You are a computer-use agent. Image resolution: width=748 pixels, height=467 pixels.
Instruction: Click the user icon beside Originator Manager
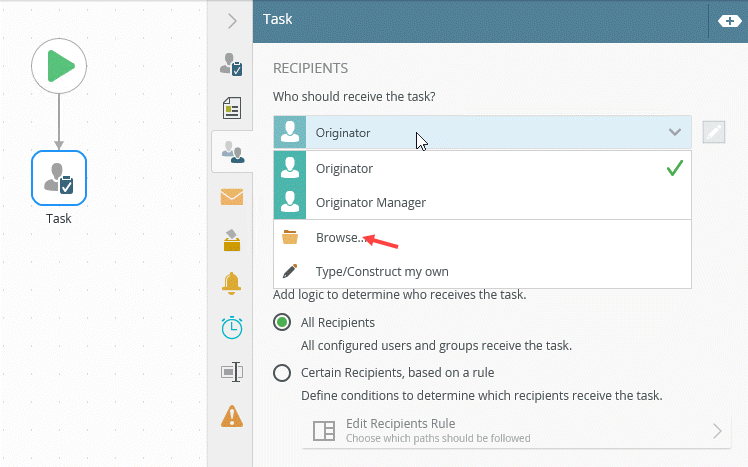point(290,202)
